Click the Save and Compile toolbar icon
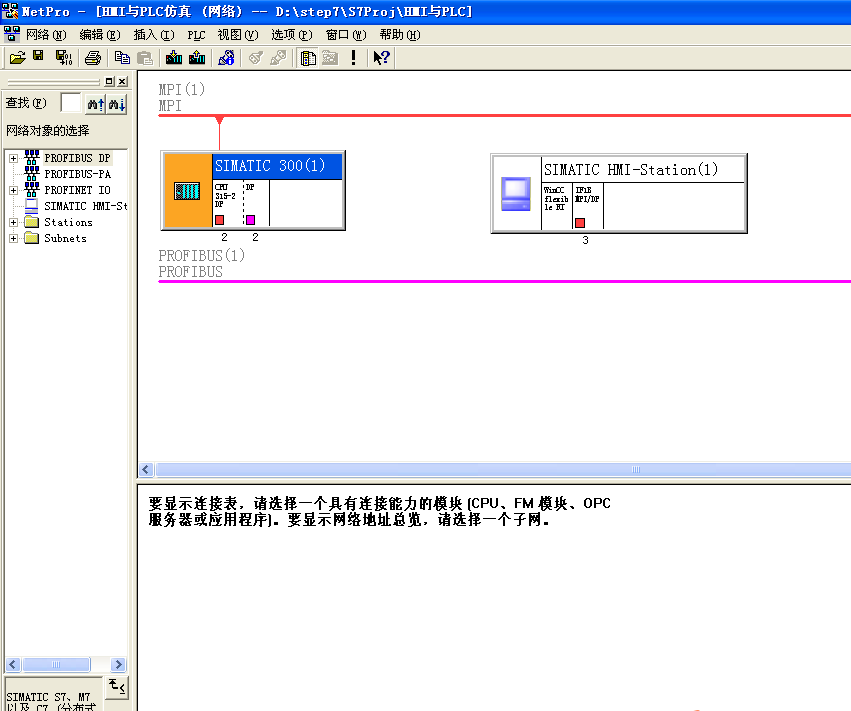The image size is (851, 711). coord(64,58)
